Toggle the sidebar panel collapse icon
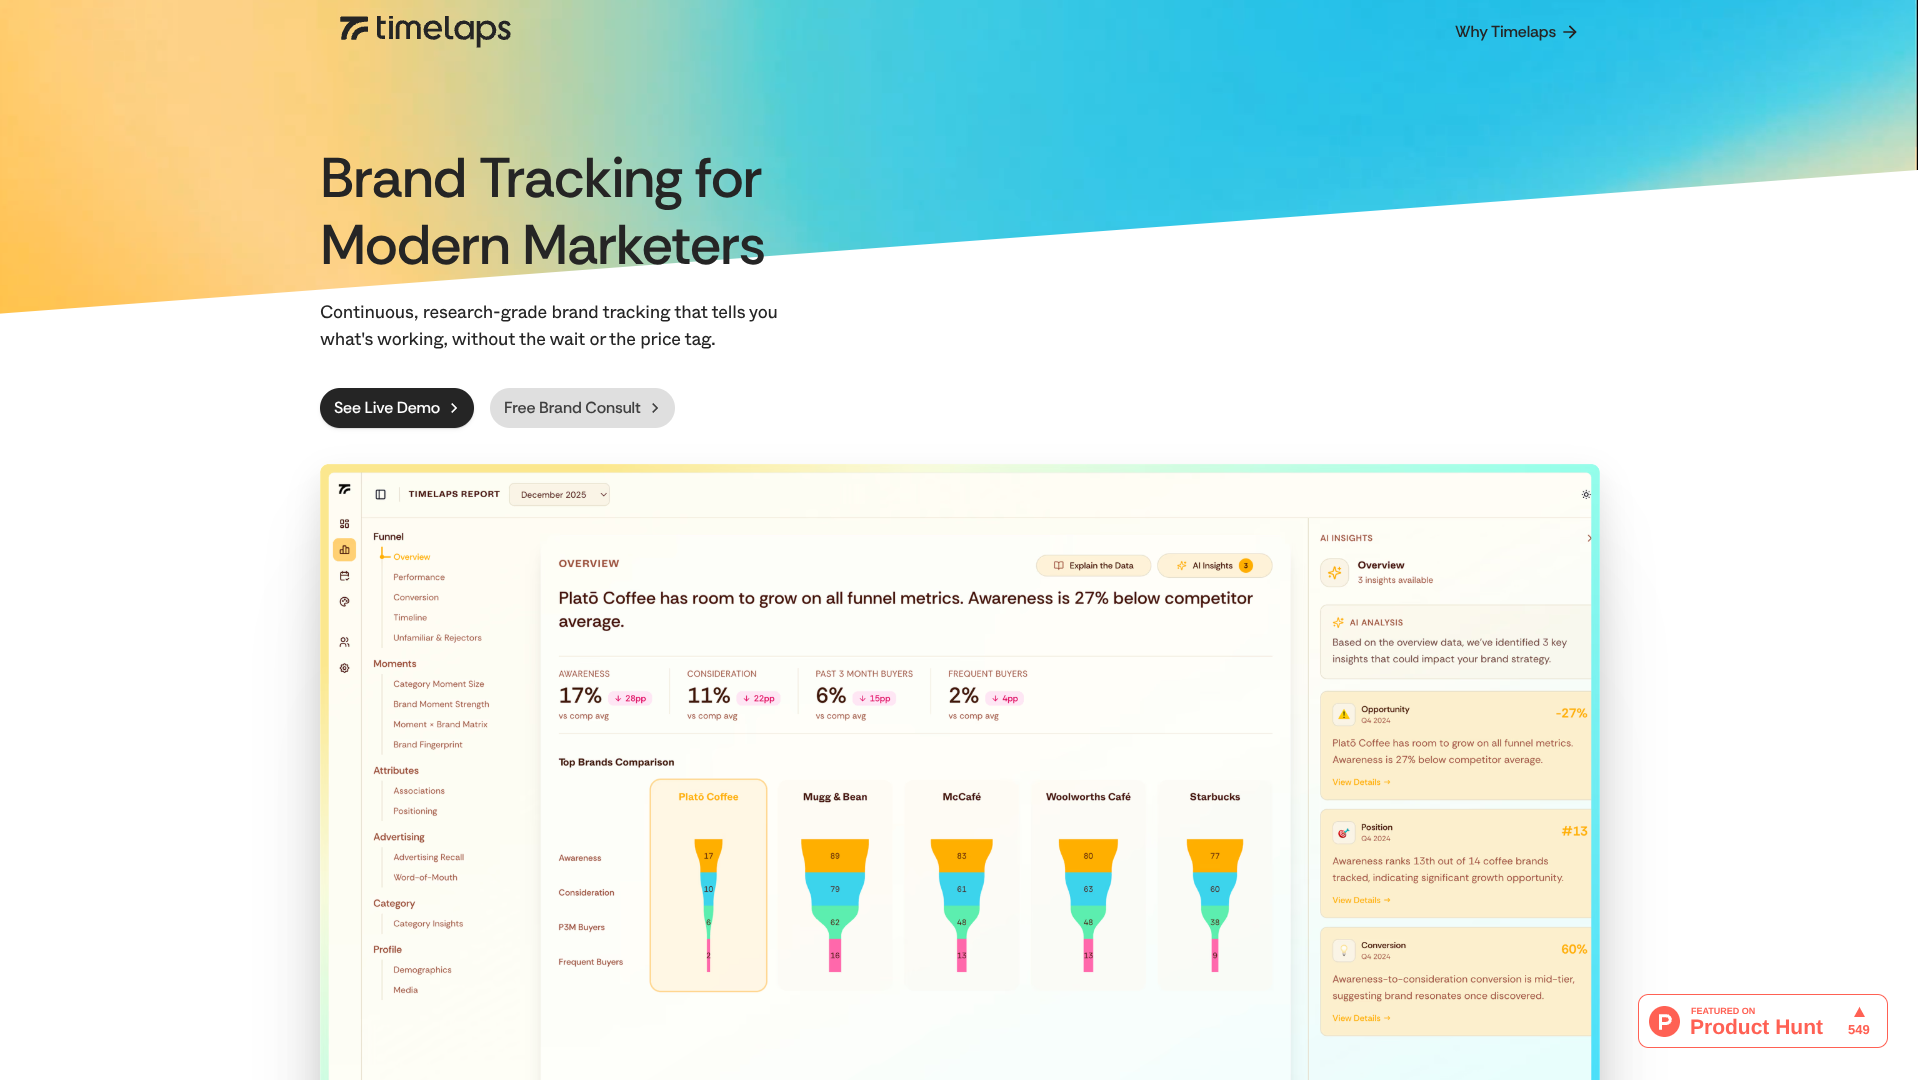This screenshot has height=1080, width=1920. coord(380,494)
